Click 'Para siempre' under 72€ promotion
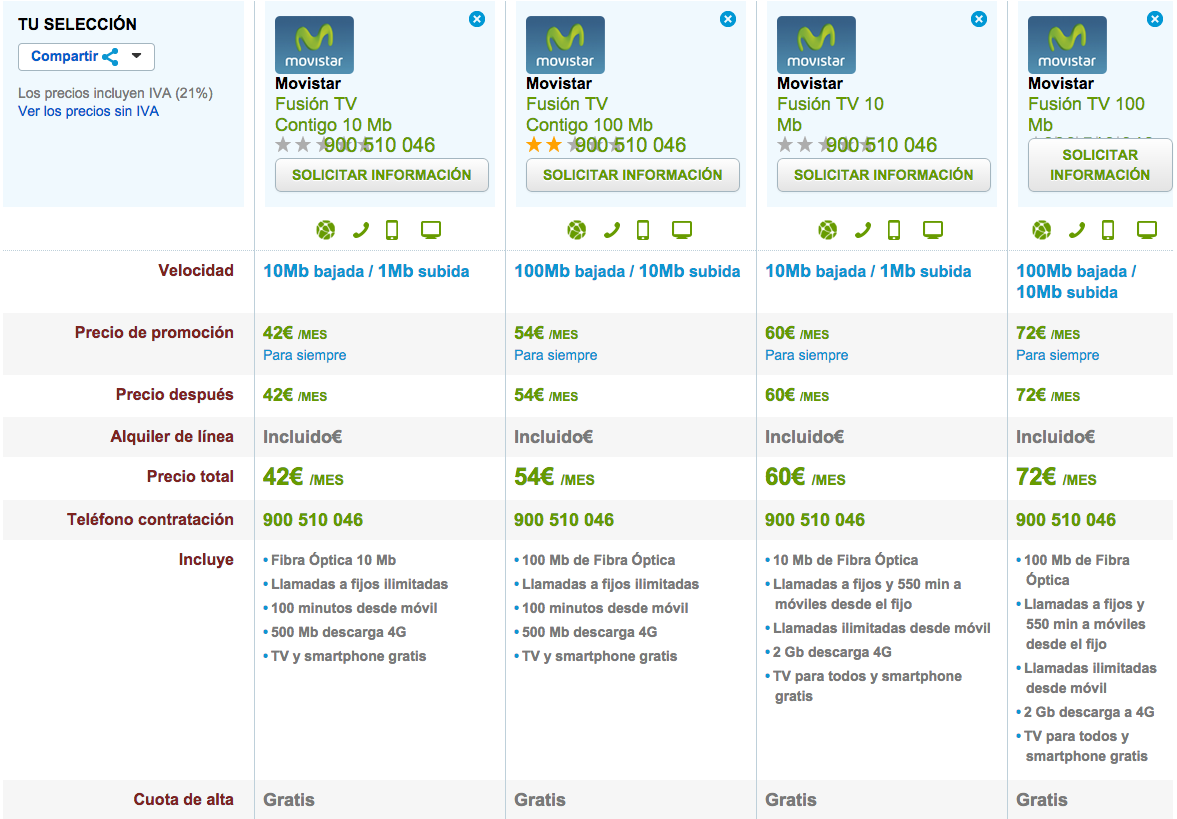1177x819 pixels. pyautogui.click(x=1058, y=355)
